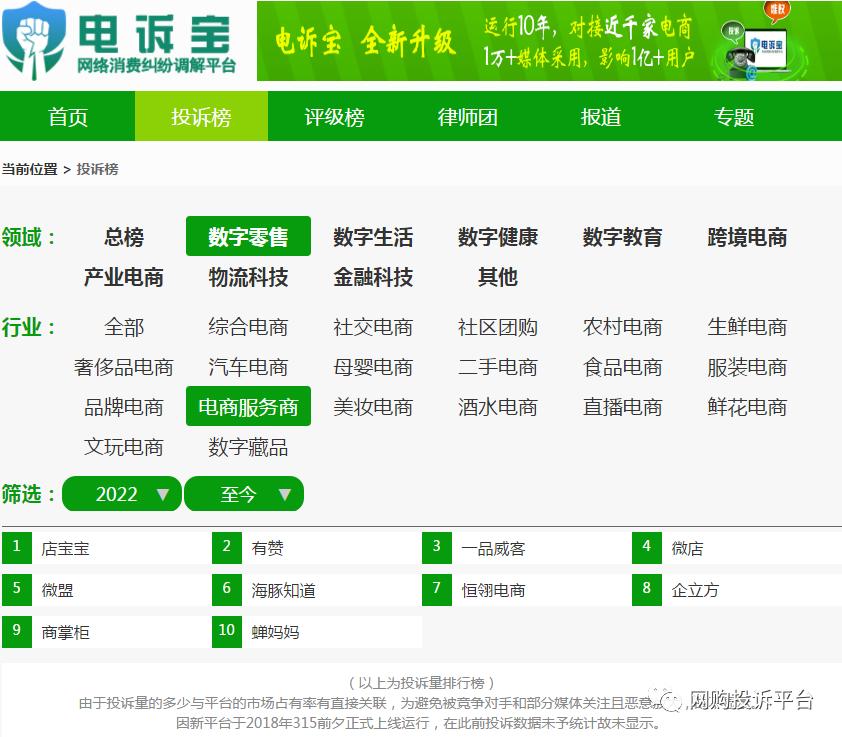This screenshot has height=737, width=842.
Task: Open the 2022 year filter dropdown
Action: pyautogui.click(x=120, y=493)
